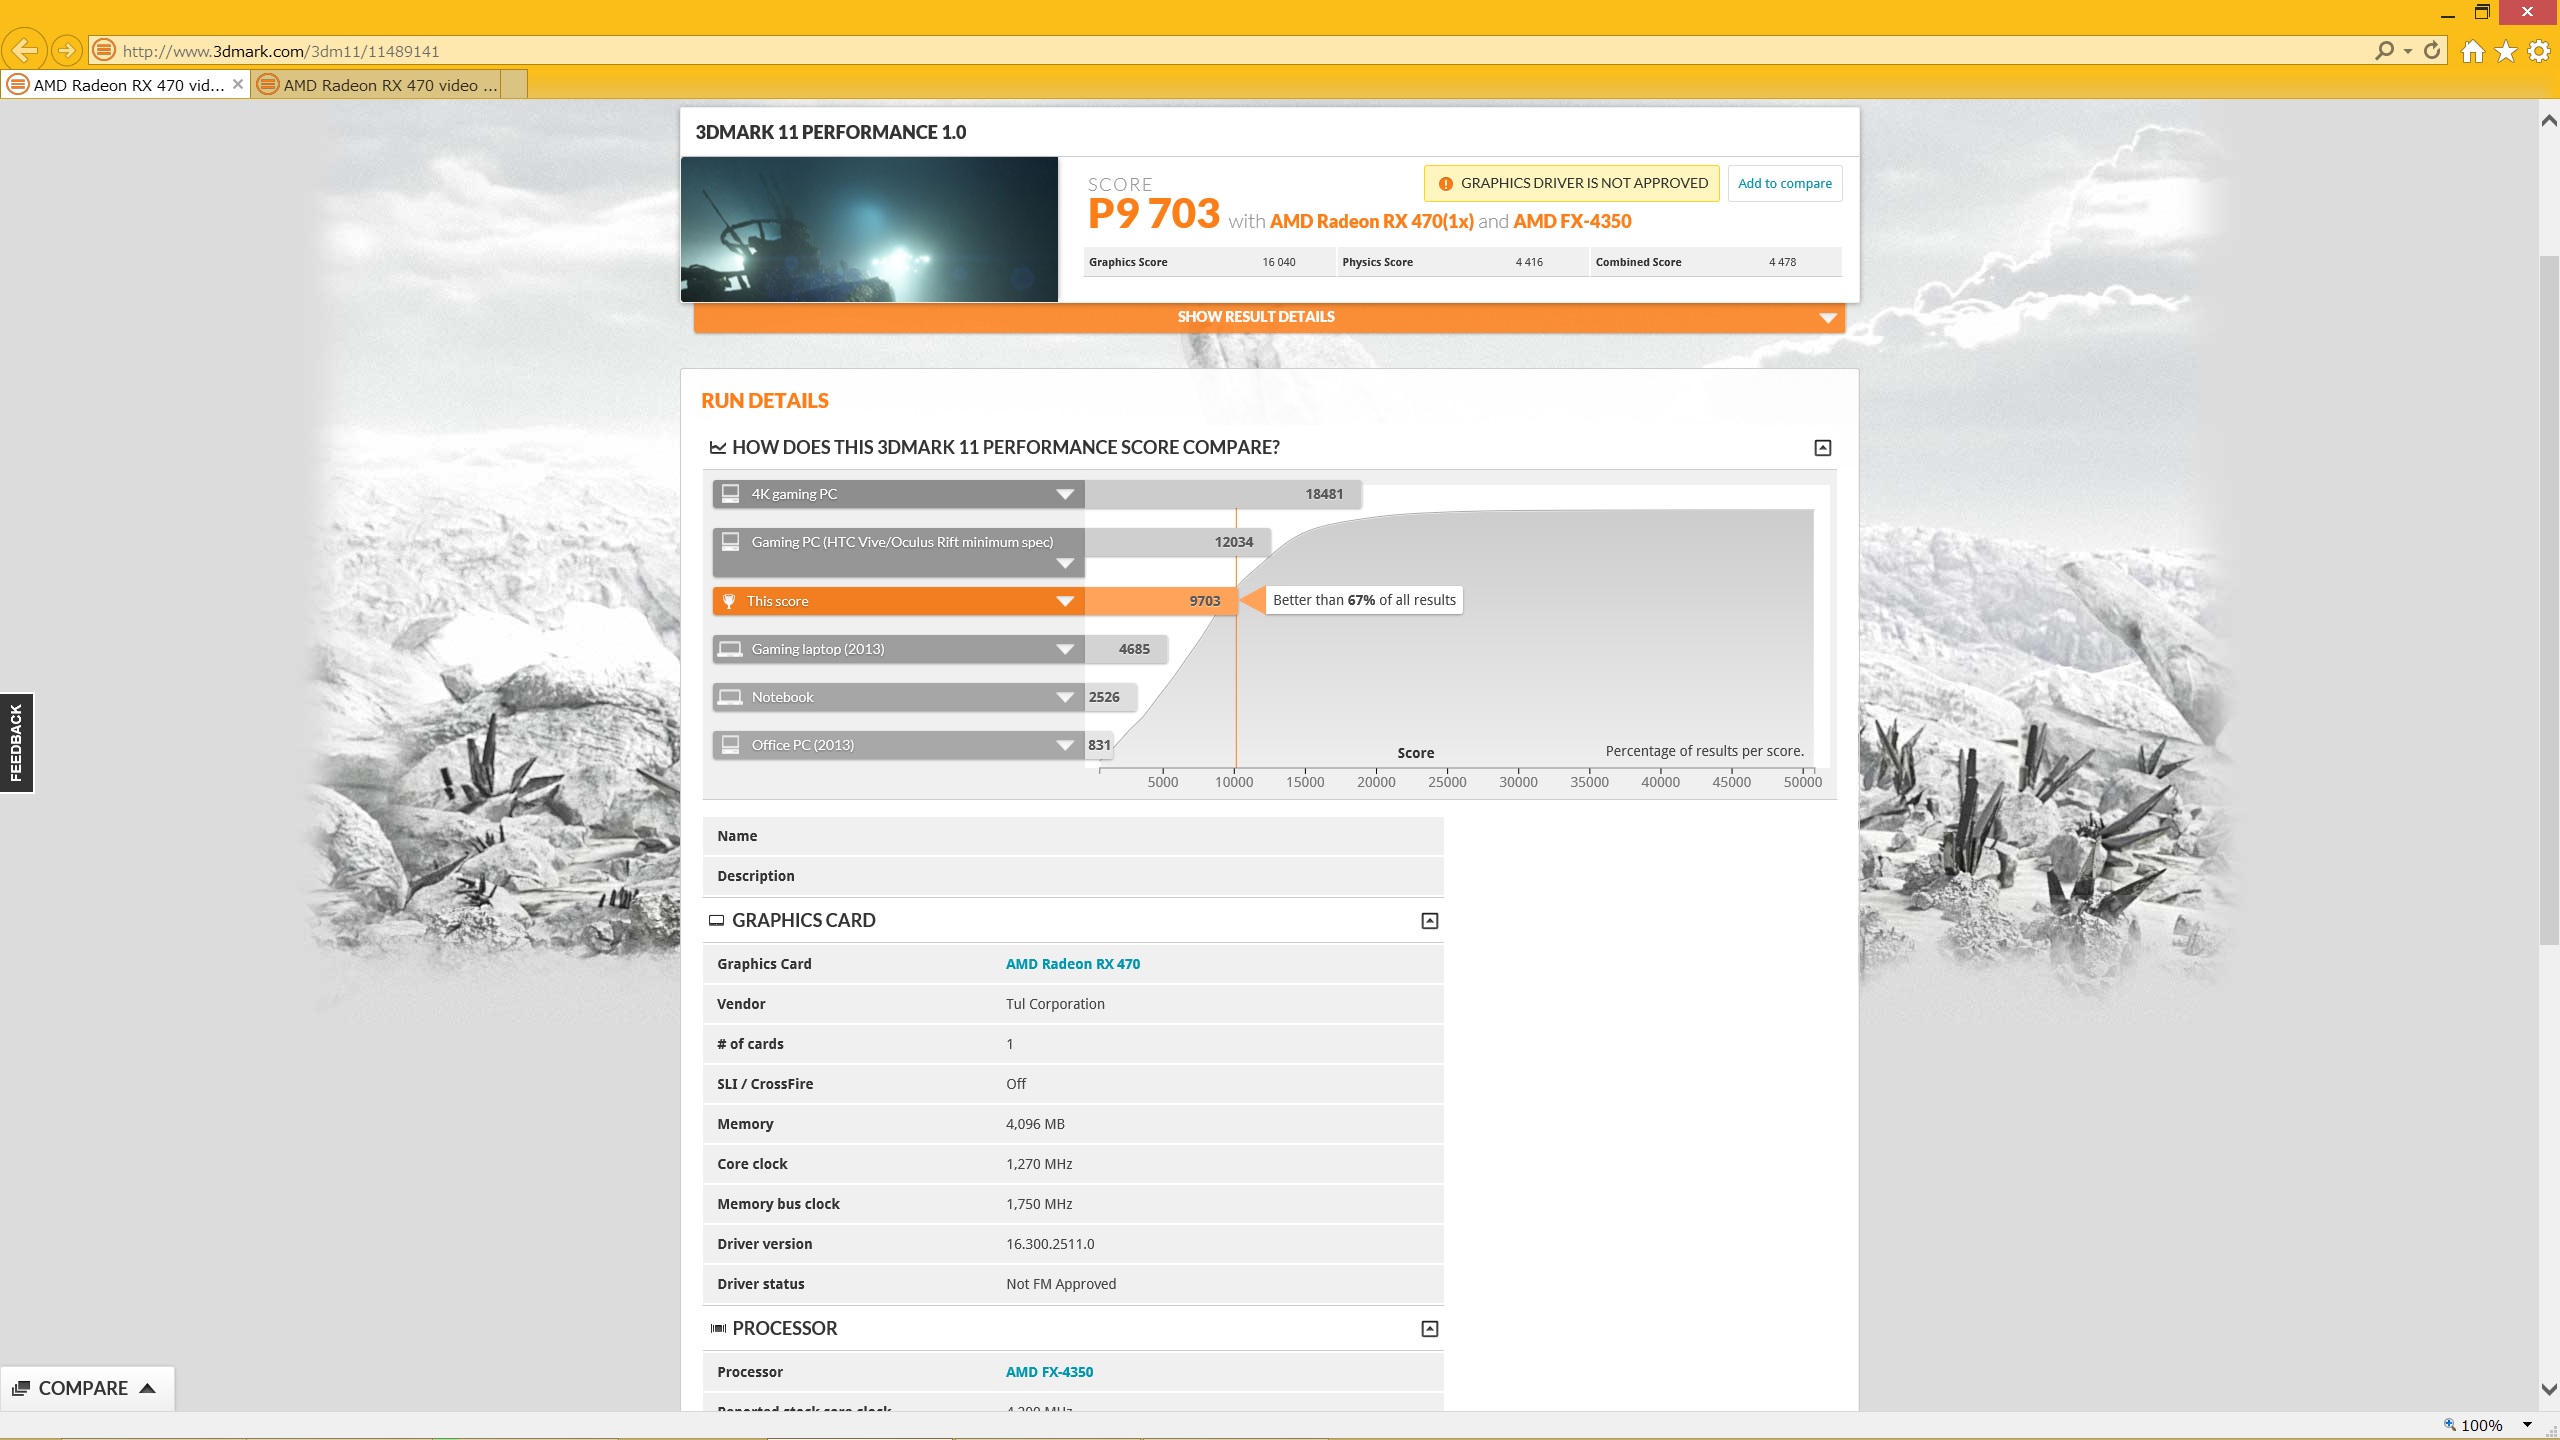Click Graphics Card section monitor icon
The height and width of the screenshot is (1440, 2560).
click(716, 920)
